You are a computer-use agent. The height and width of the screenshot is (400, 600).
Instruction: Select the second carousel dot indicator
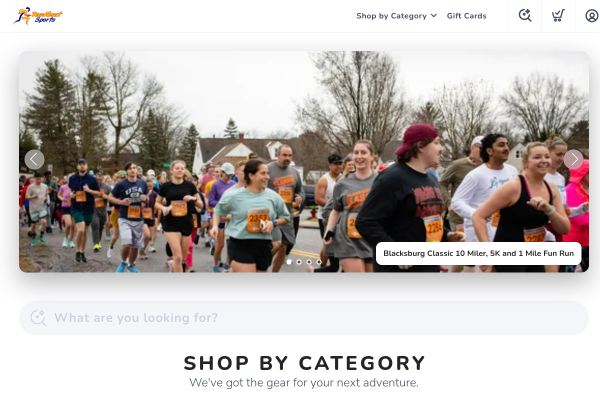(299, 262)
